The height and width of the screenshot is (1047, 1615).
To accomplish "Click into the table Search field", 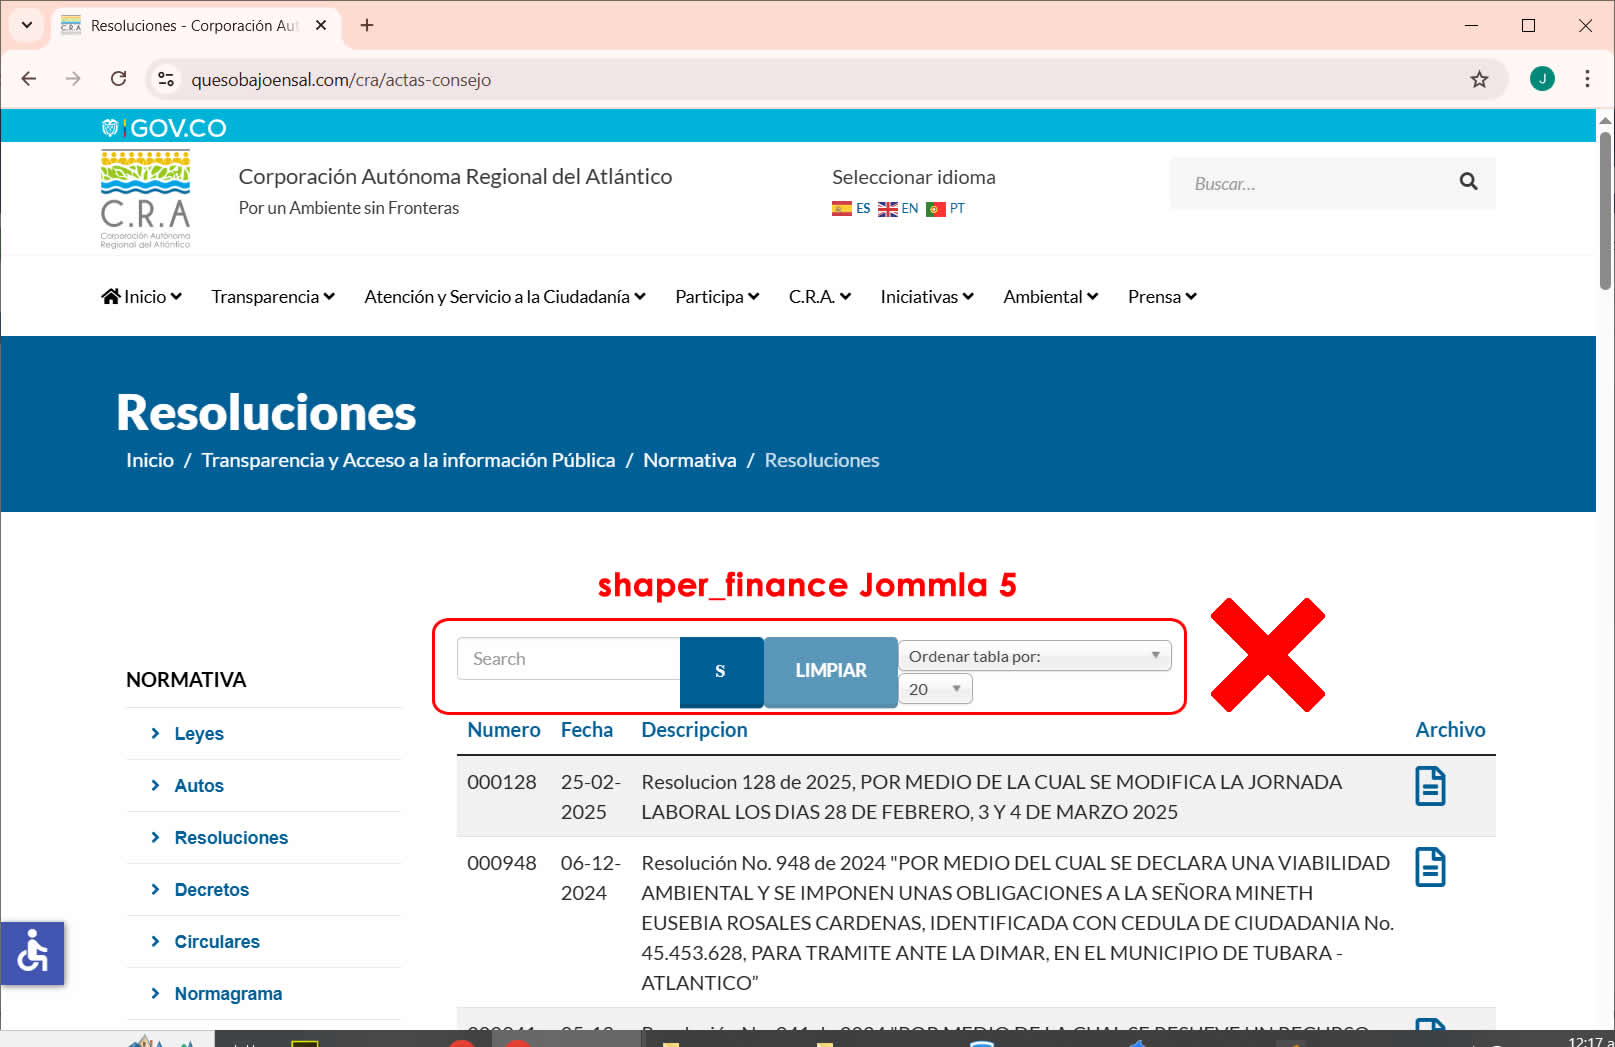I will [x=568, y=659].
